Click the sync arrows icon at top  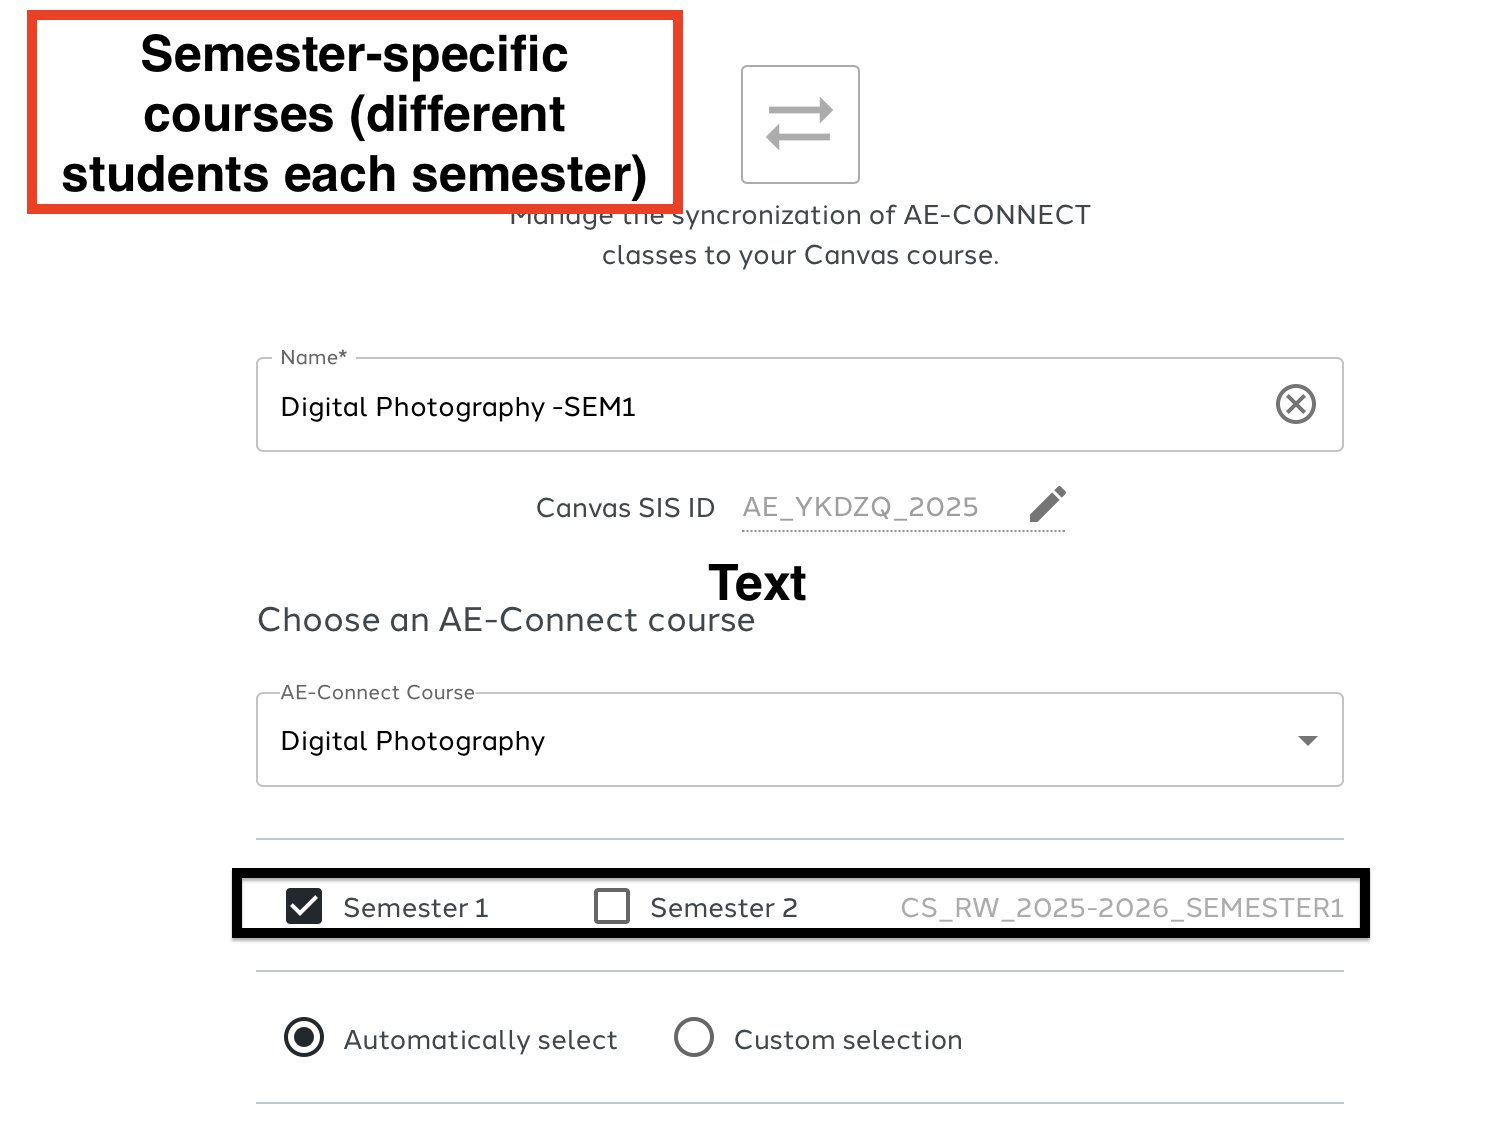point(800,124)
